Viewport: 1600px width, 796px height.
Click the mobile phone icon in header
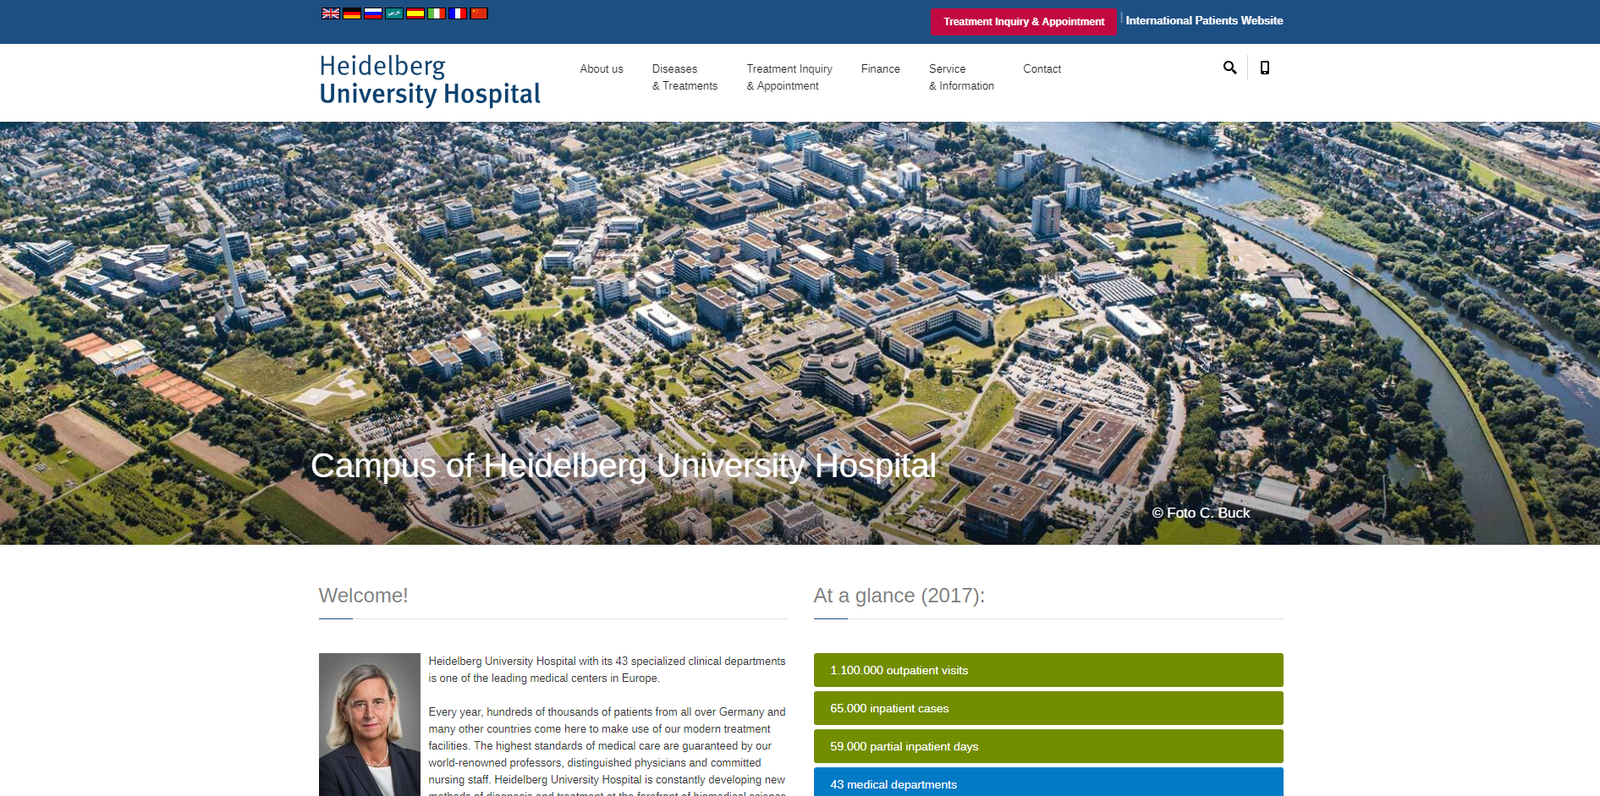coord(1265,68)
